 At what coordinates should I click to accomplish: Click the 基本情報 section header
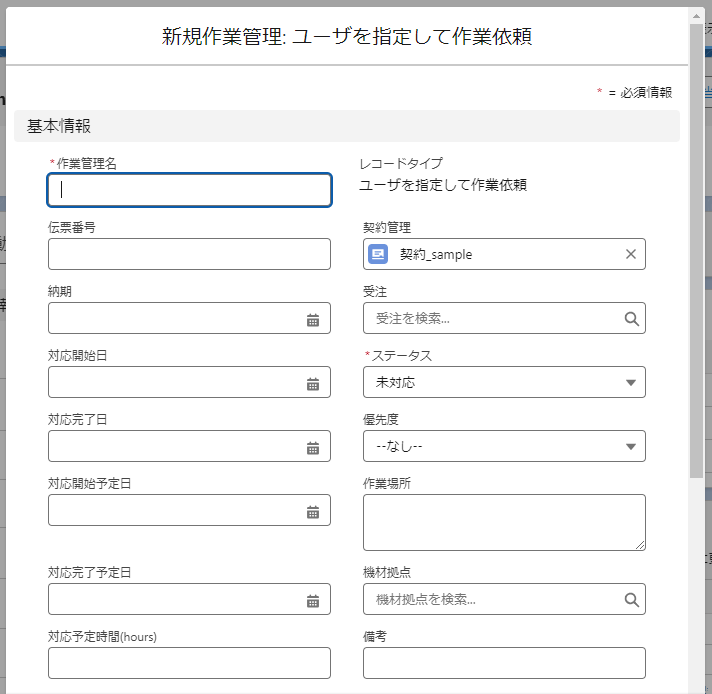346,126
